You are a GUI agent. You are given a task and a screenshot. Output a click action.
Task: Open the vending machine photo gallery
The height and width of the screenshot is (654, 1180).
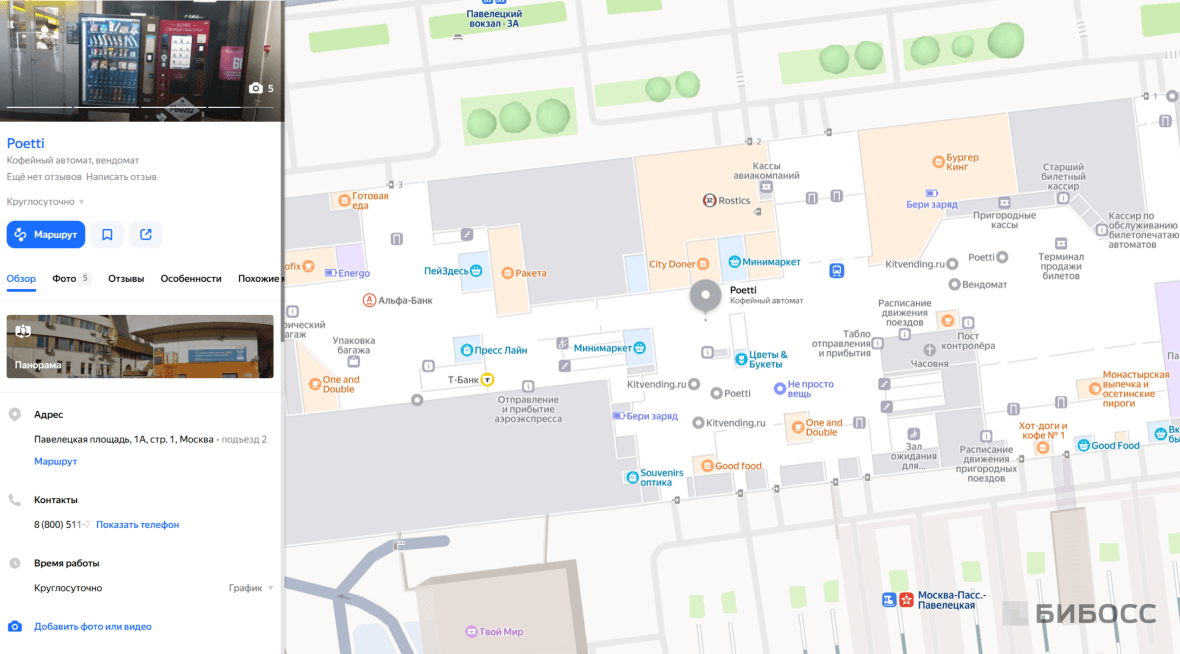pos(141,60)
